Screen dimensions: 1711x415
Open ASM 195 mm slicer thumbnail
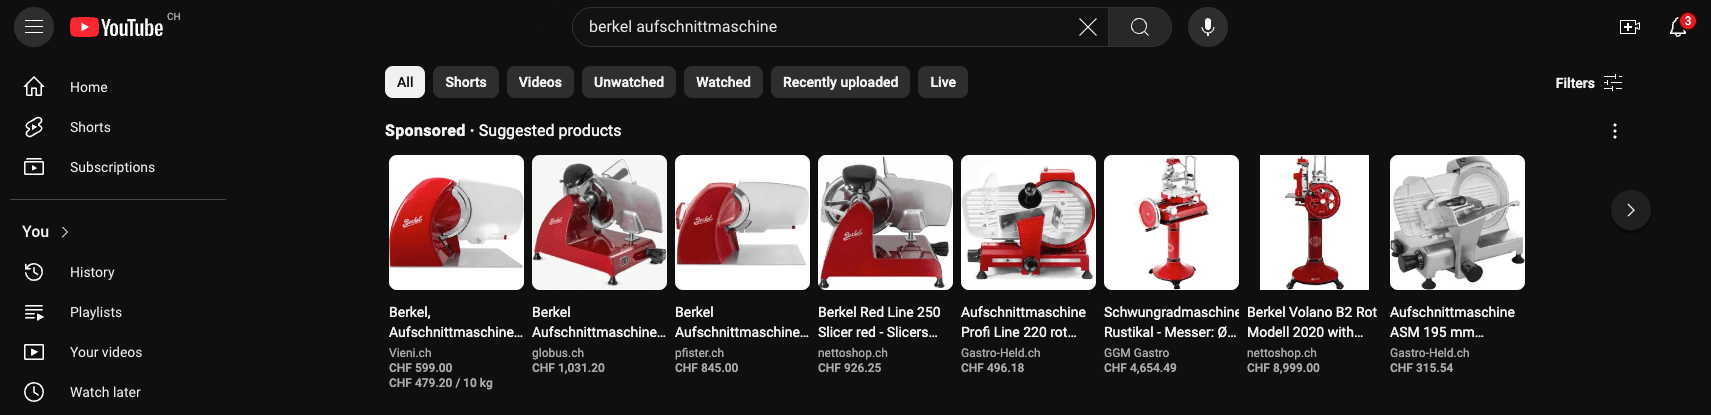pyautogui.click(x=1457, y=222)
